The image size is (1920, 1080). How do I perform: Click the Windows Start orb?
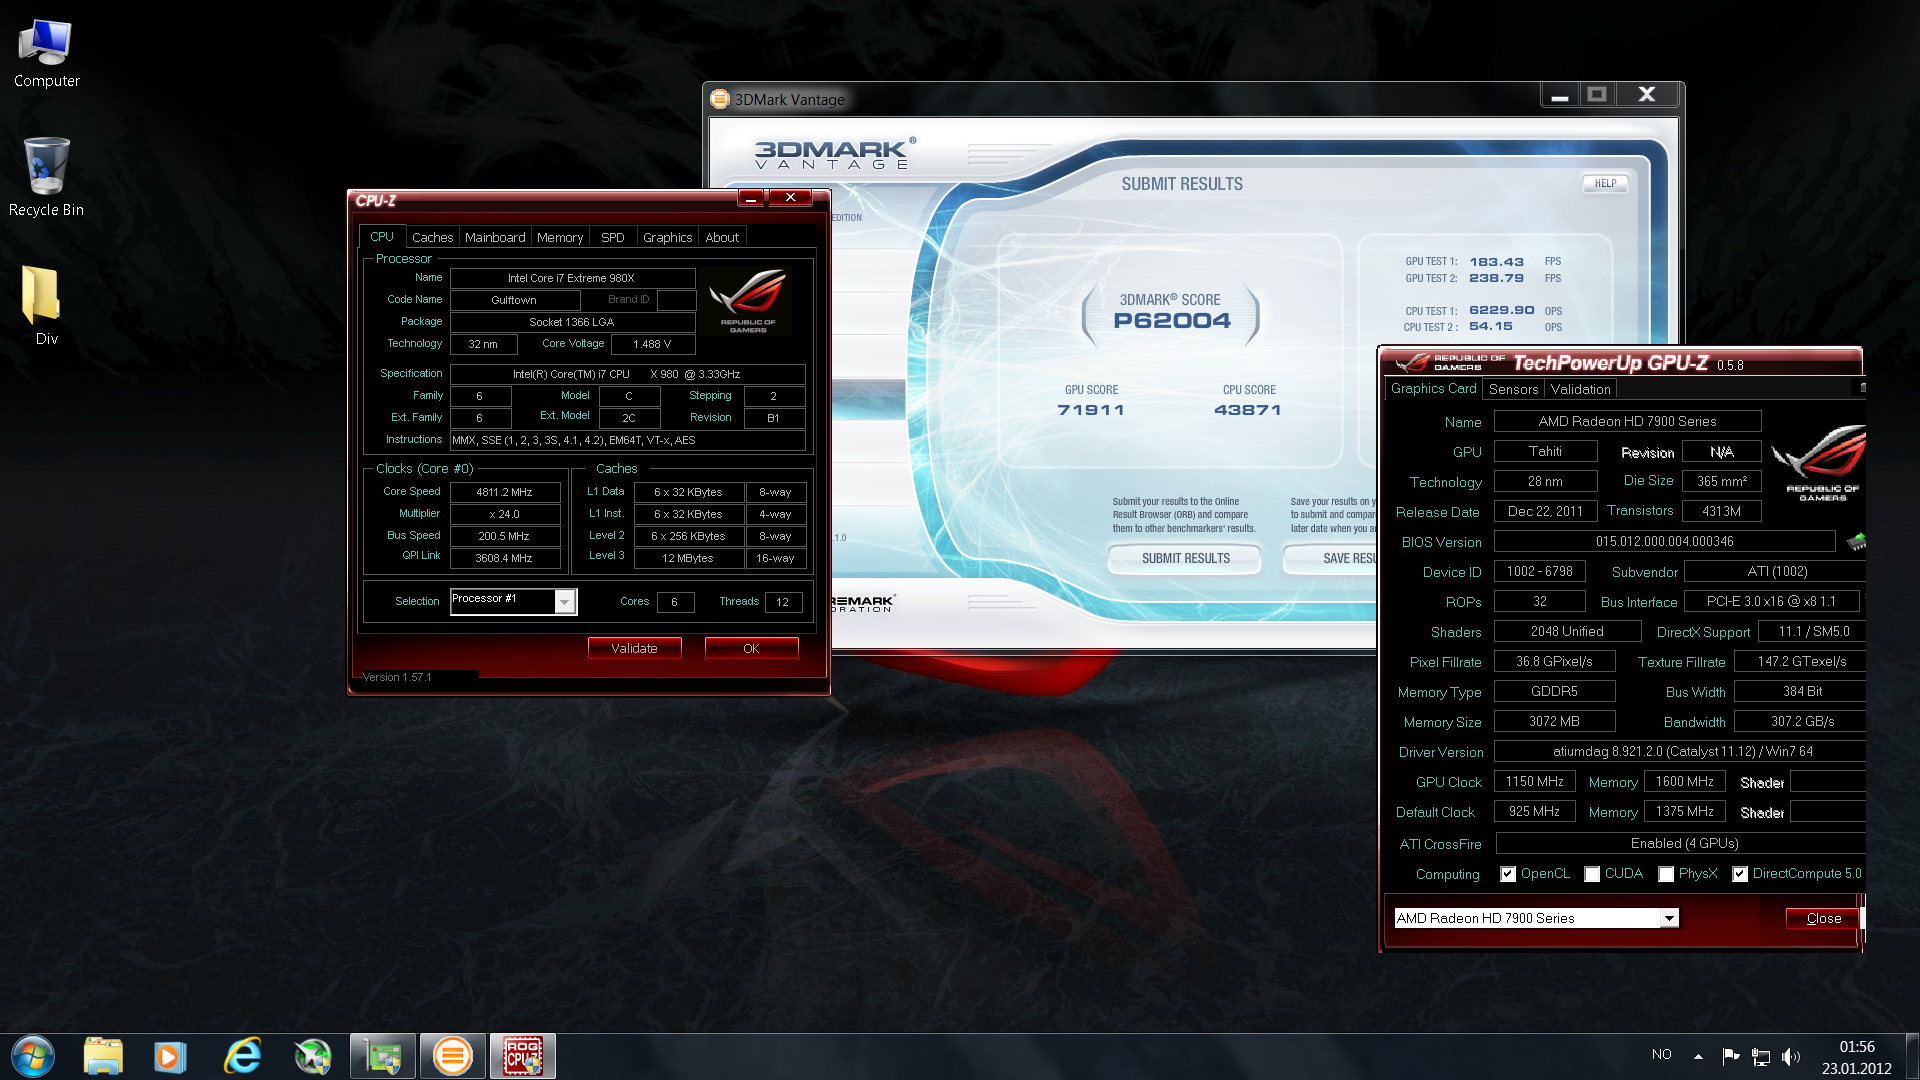(x=33, y=1056)
